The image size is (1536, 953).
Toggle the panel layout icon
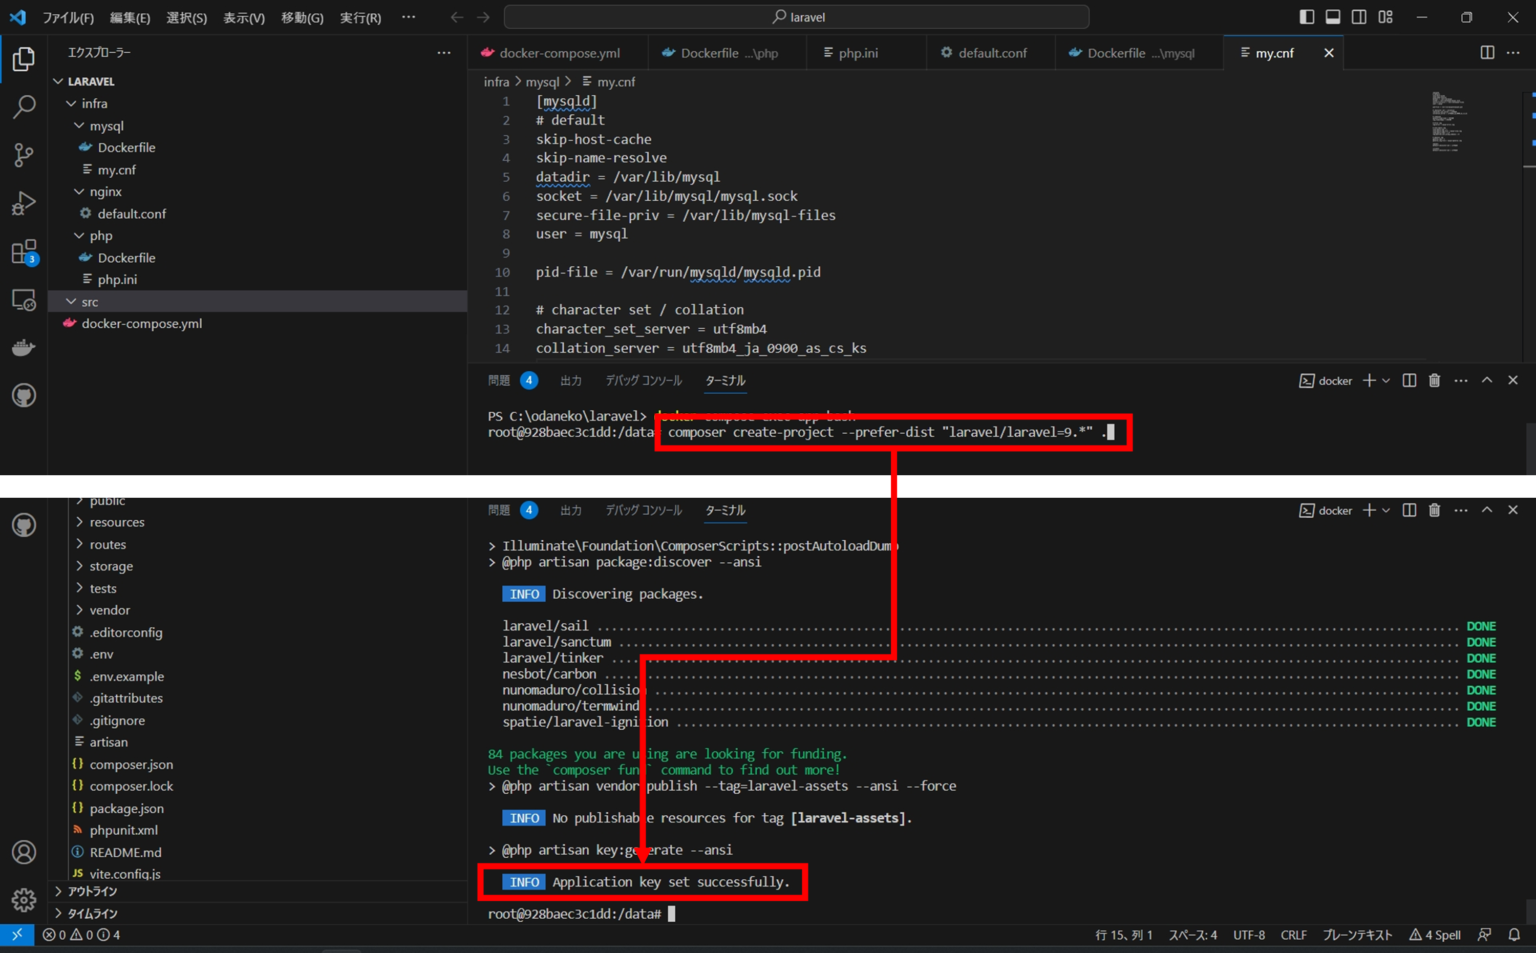[1332, 16]
